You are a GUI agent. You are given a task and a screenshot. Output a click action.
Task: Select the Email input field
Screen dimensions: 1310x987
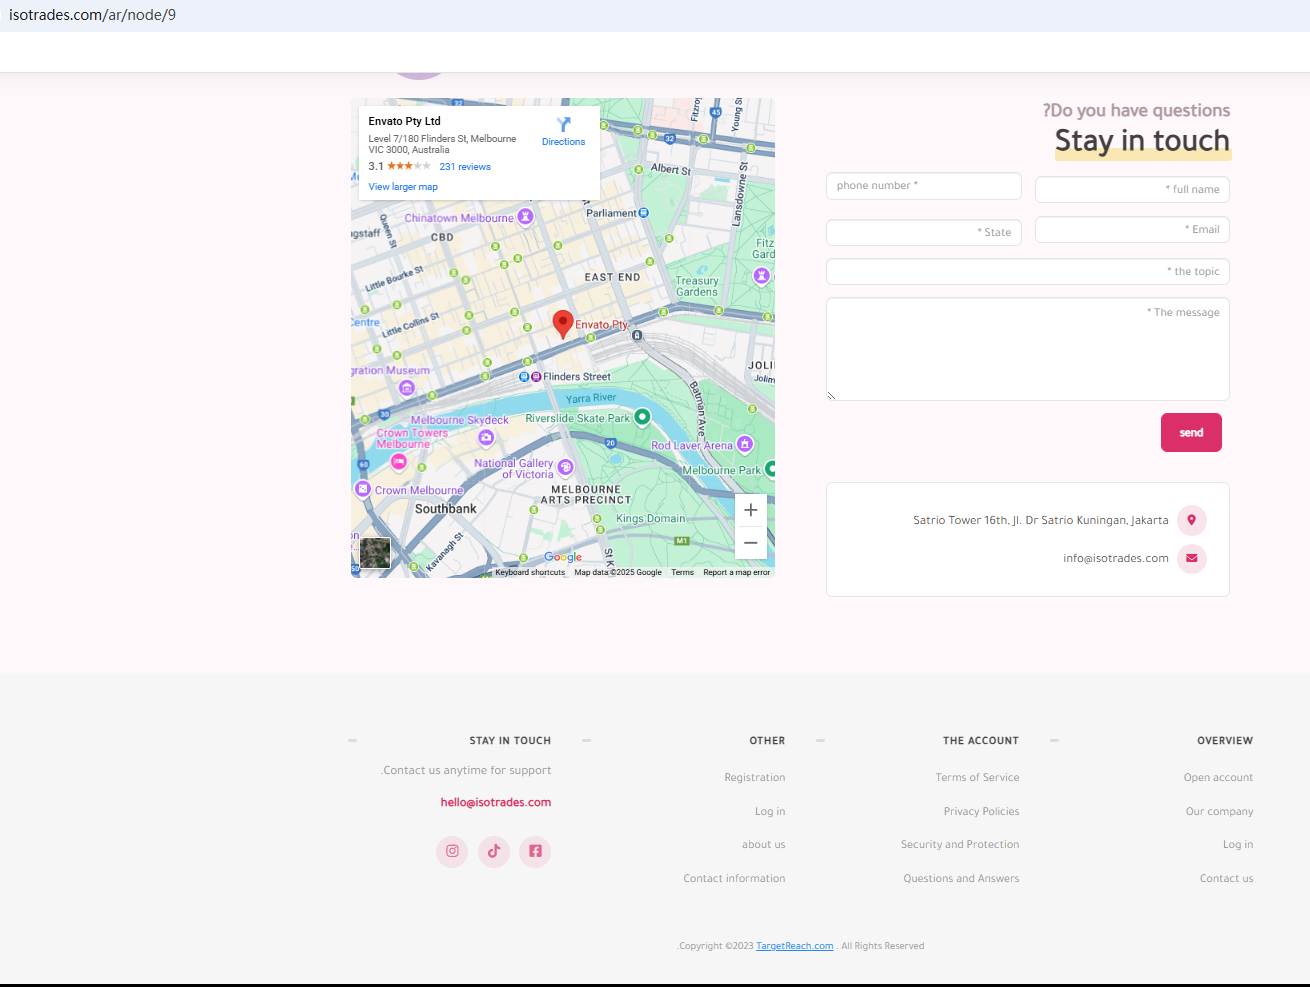[1131, 230]
